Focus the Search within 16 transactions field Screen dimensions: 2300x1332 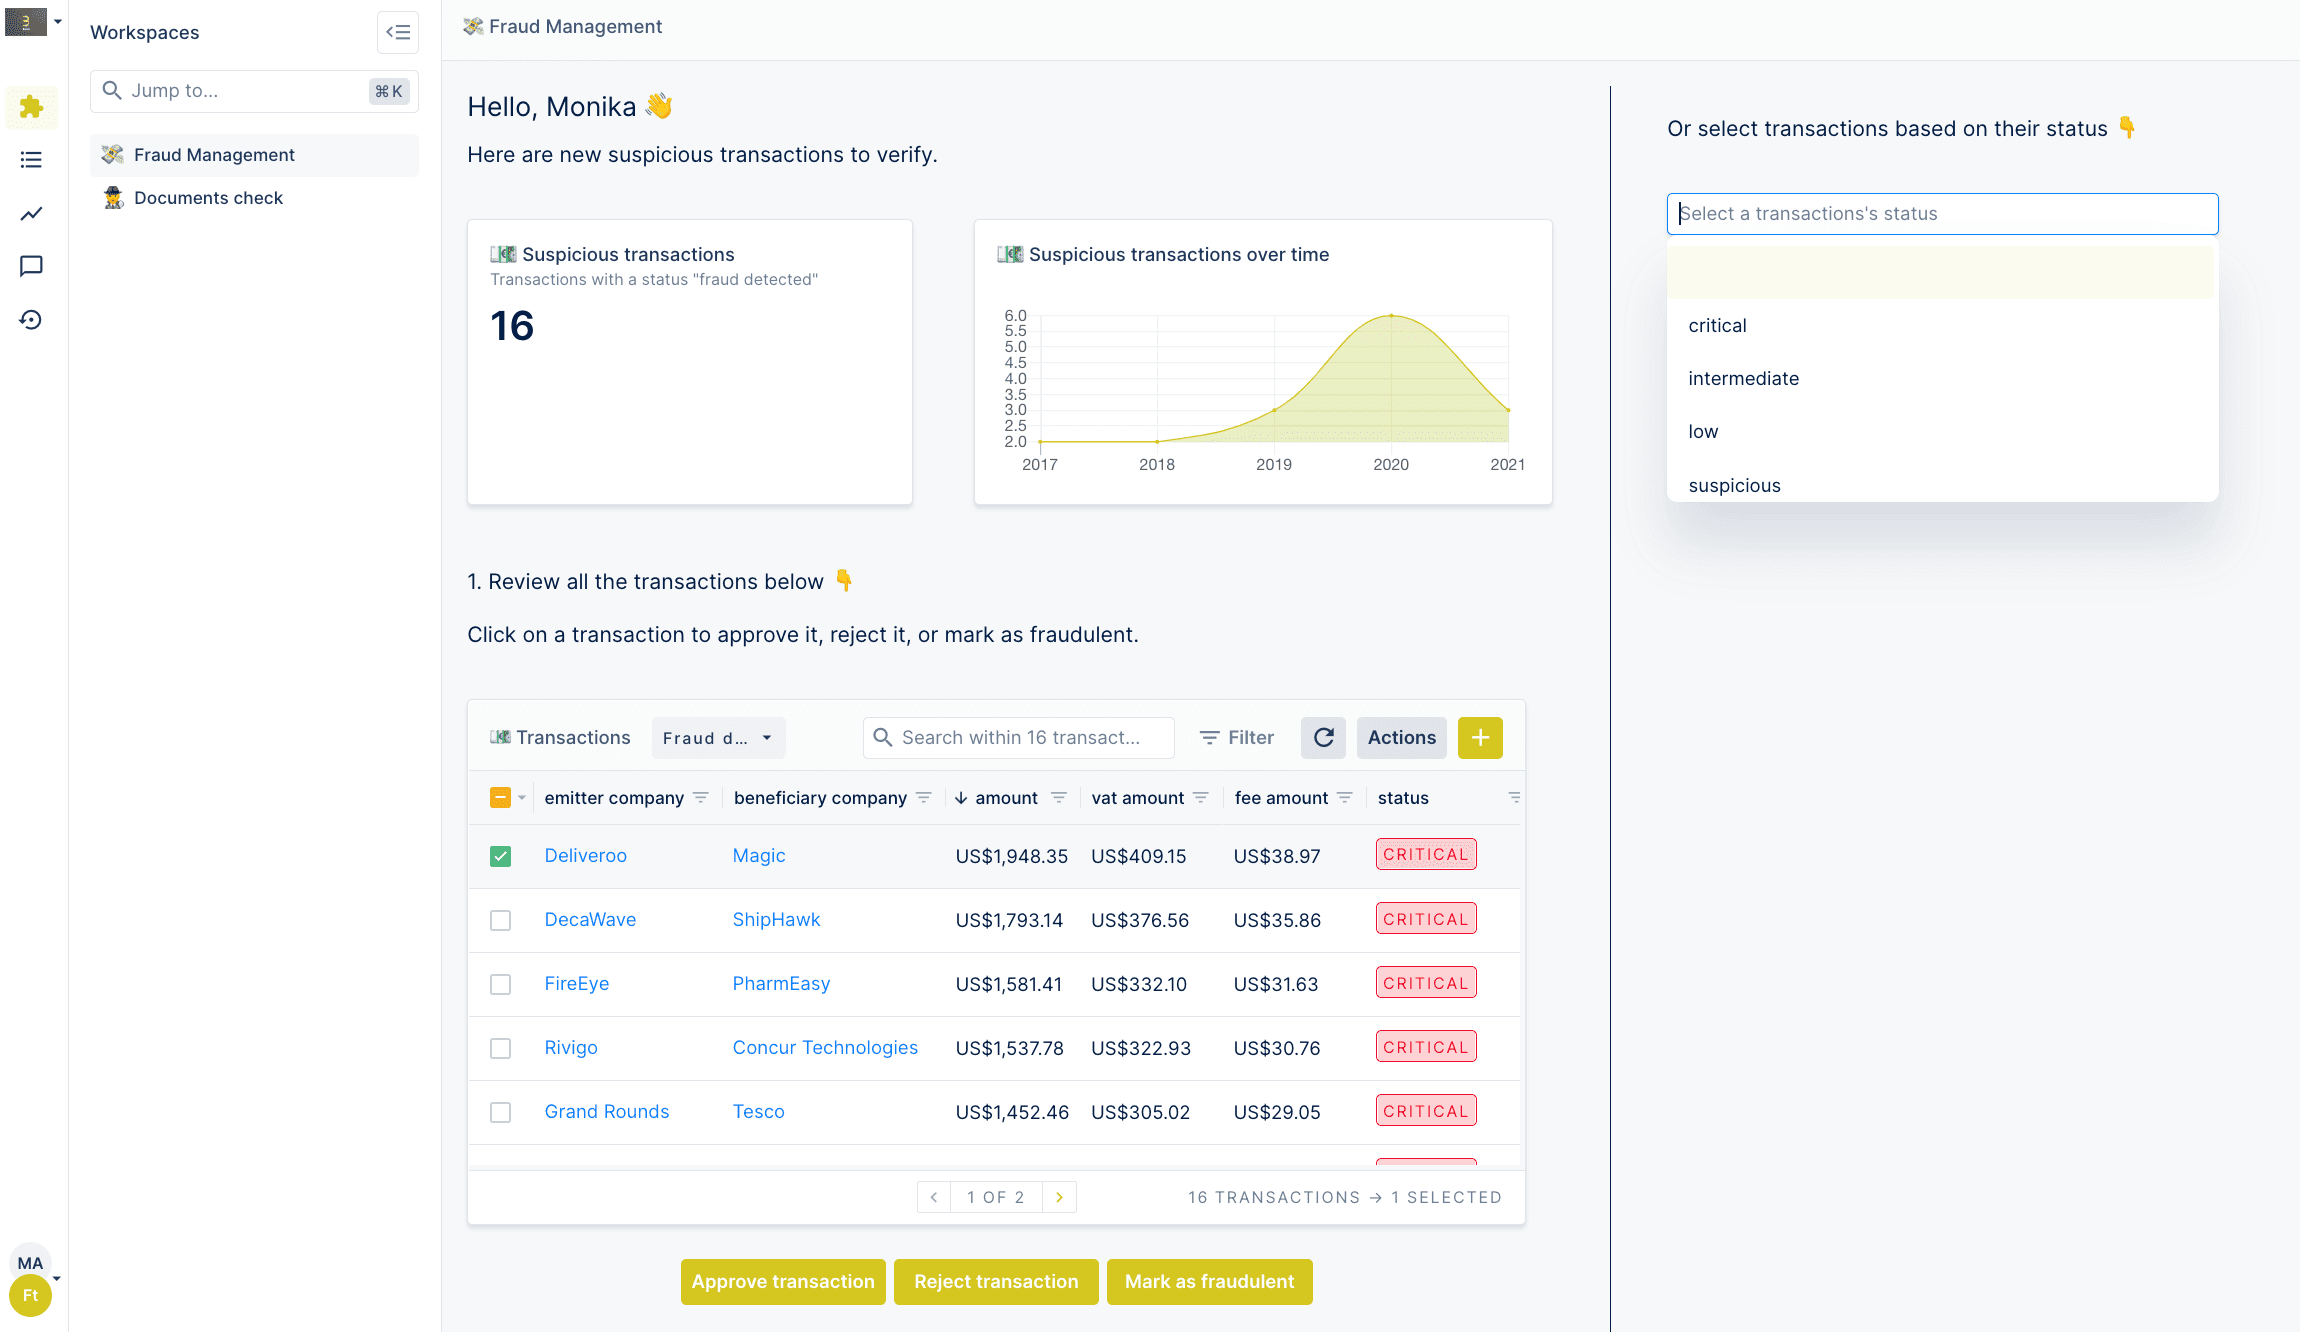(1020, 738)
